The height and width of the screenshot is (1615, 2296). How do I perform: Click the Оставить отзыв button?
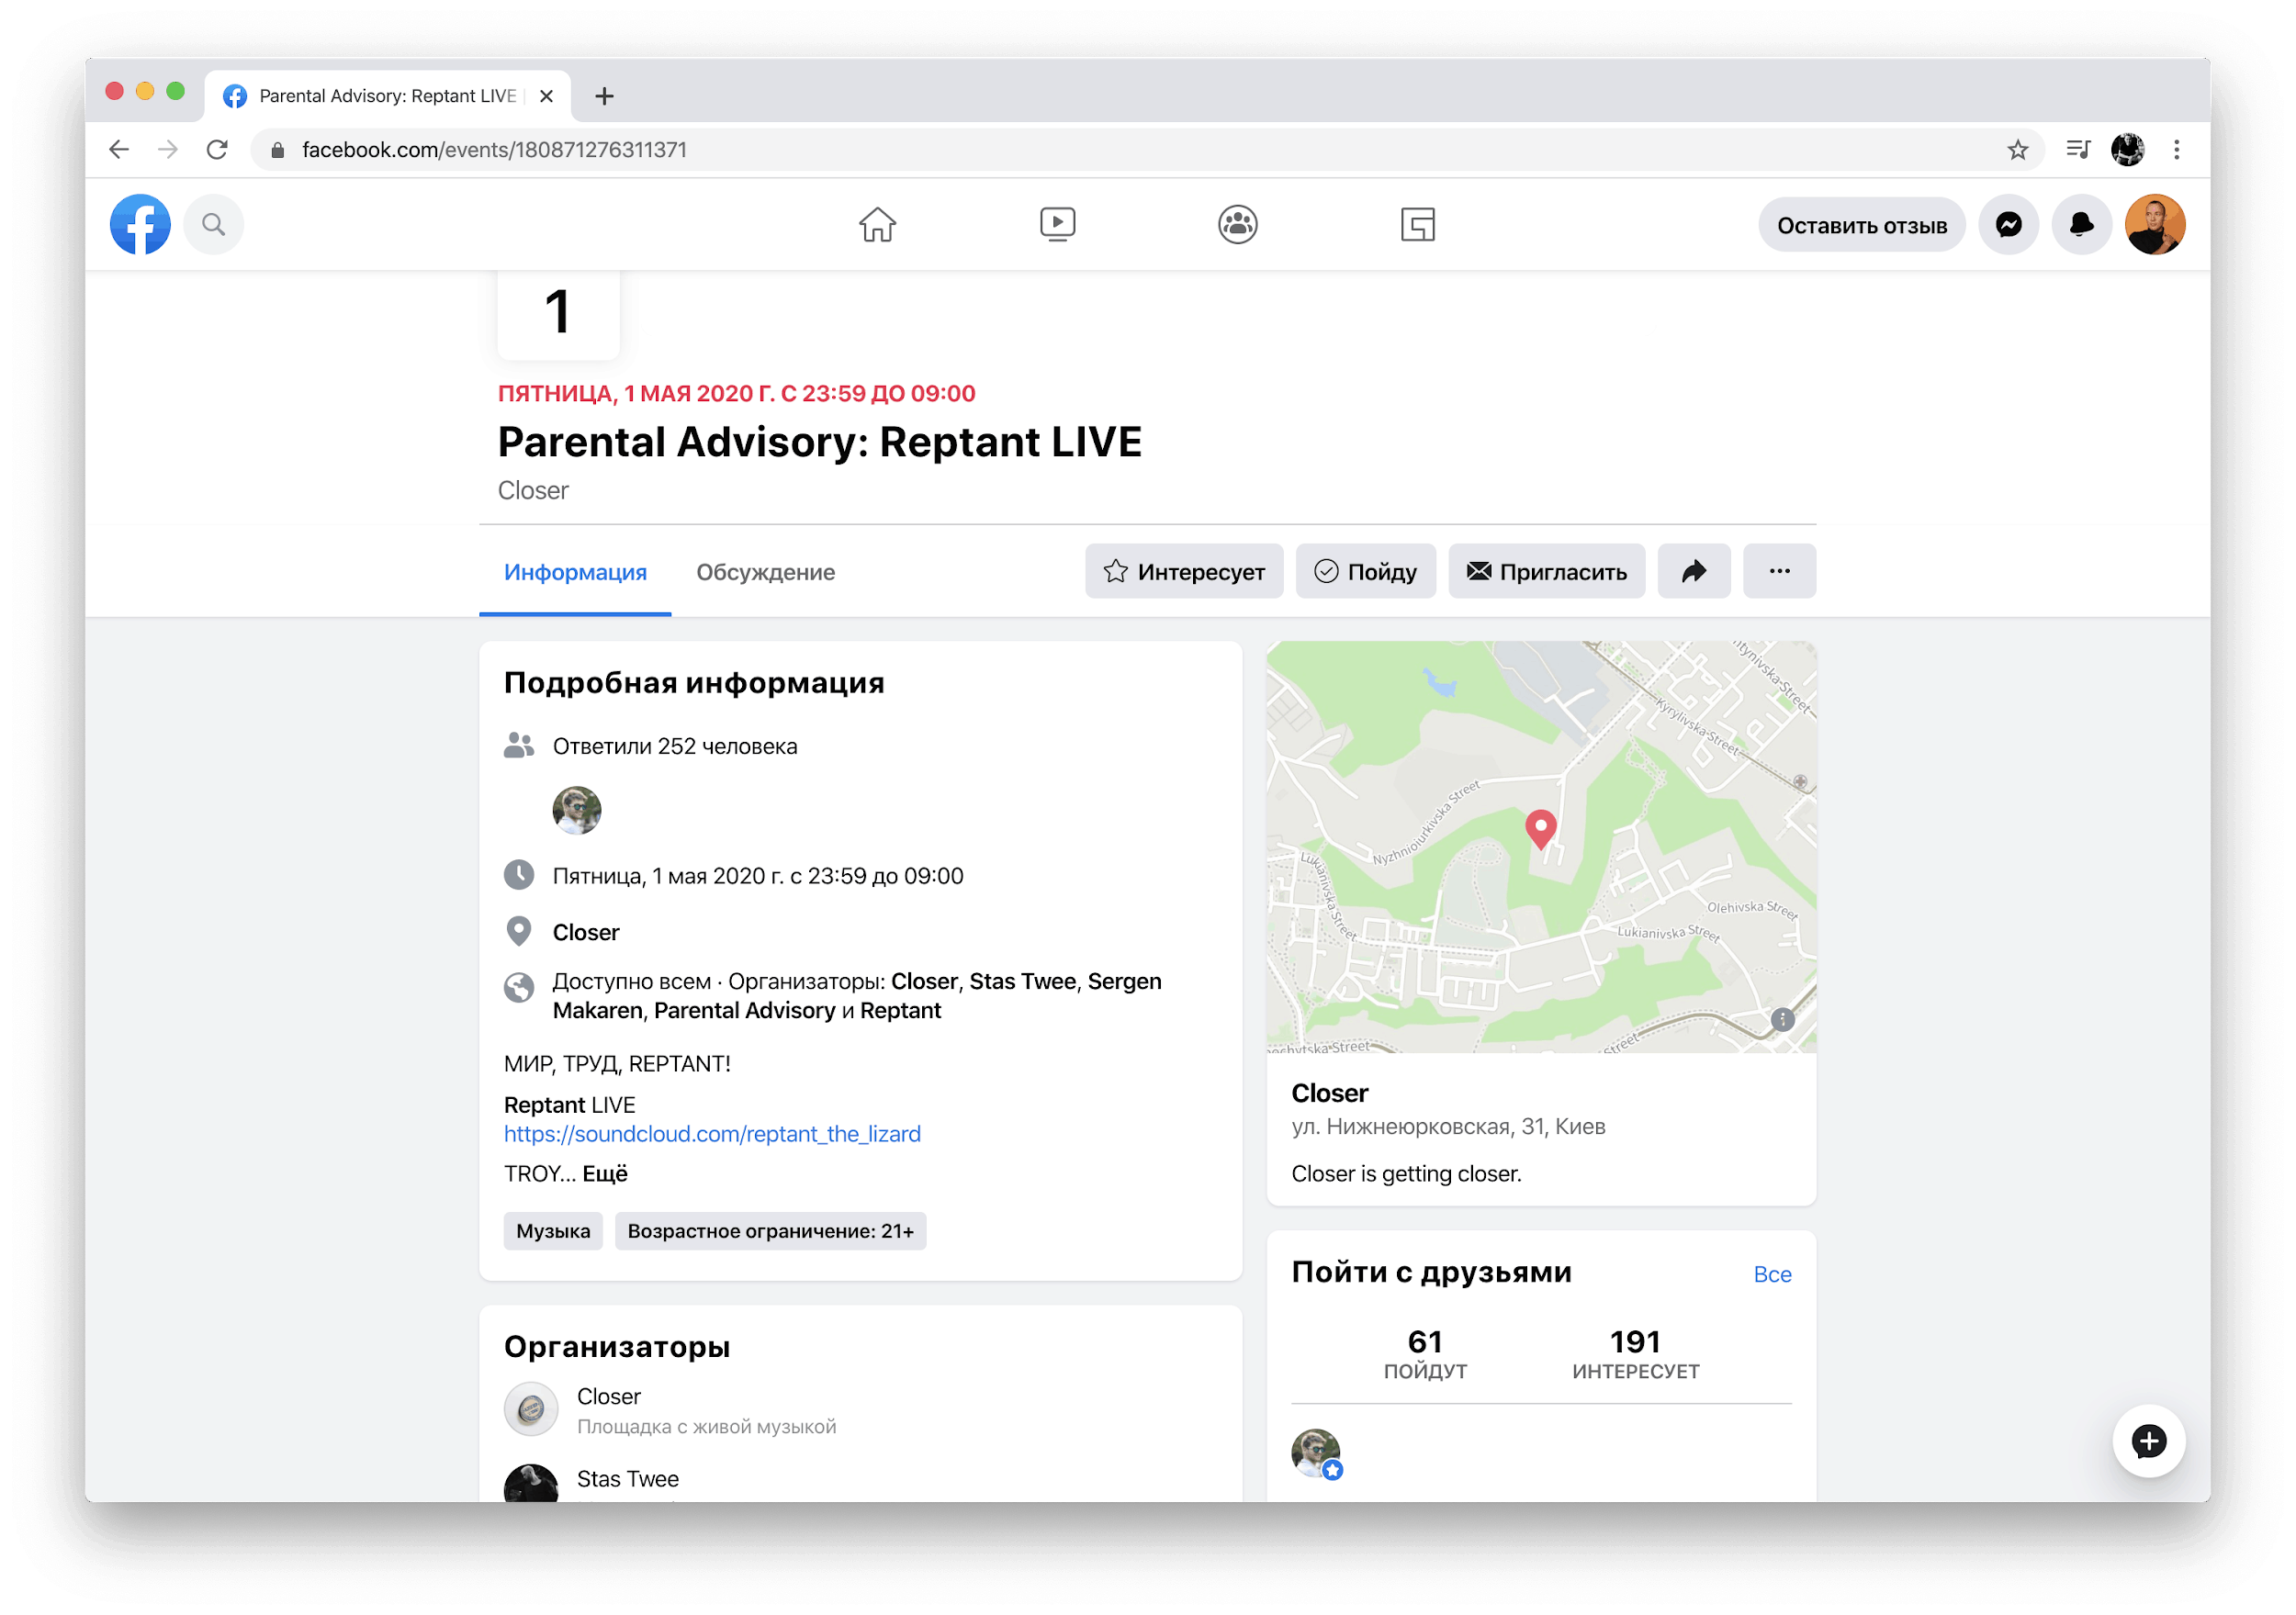[x=1861, y=225]
